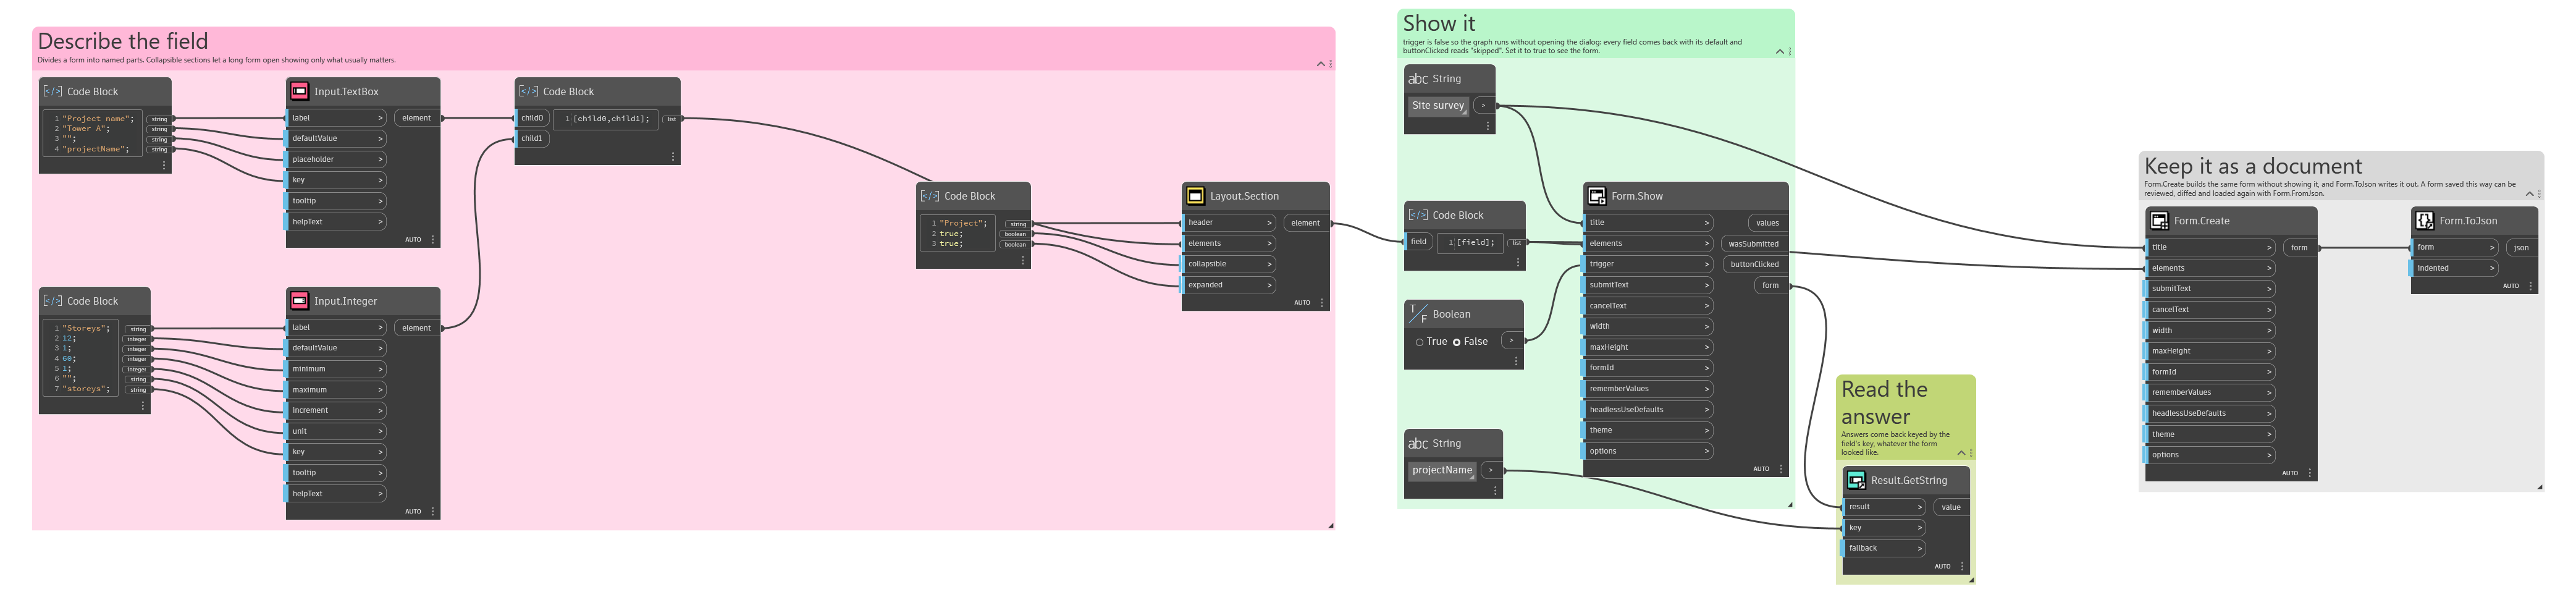Click the child1 input port on Code Block
The height and width of the screenshot is (592, 2576).
[533, 139]
